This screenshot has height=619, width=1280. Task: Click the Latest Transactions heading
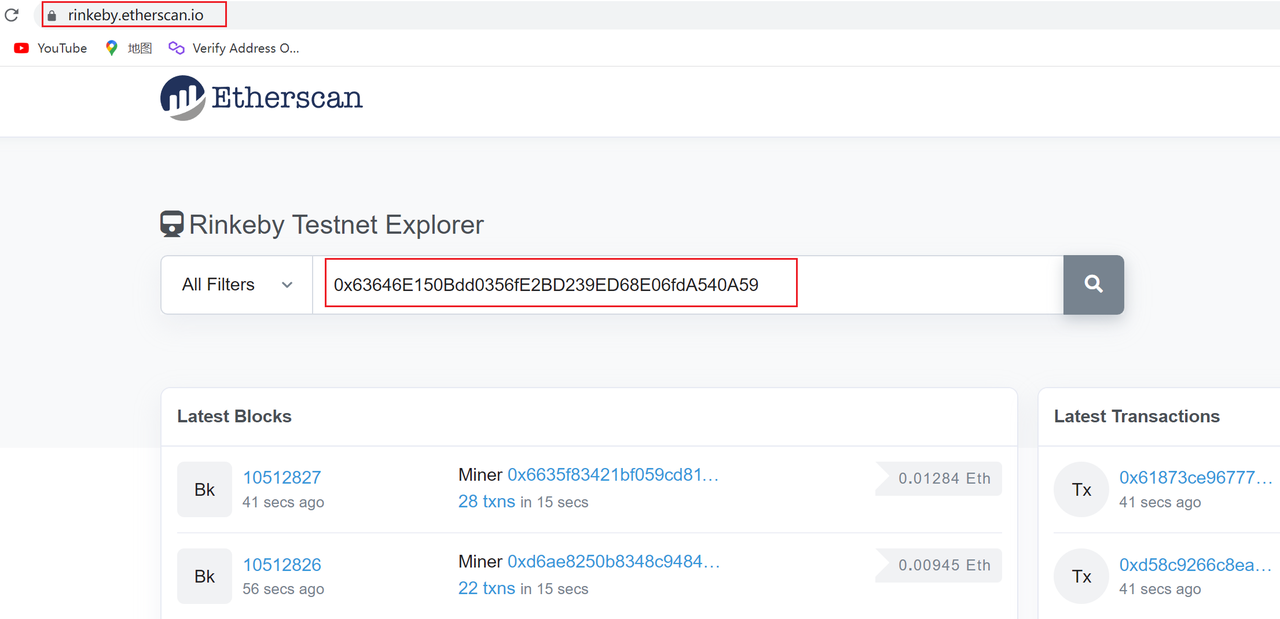tap(1137, 416)
